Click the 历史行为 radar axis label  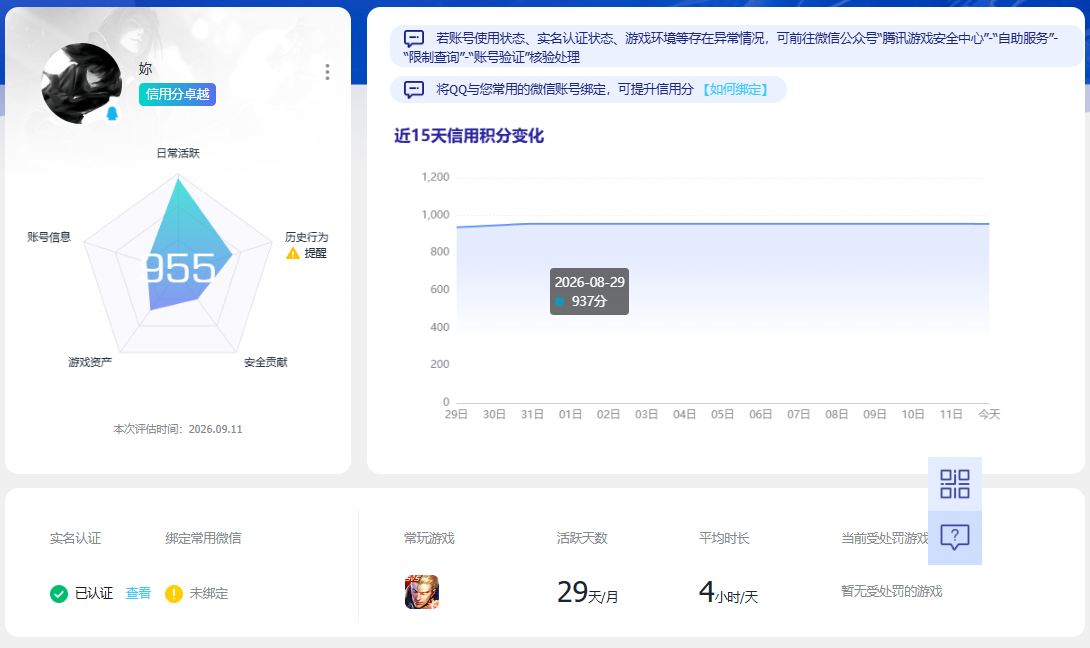(307, 237)
